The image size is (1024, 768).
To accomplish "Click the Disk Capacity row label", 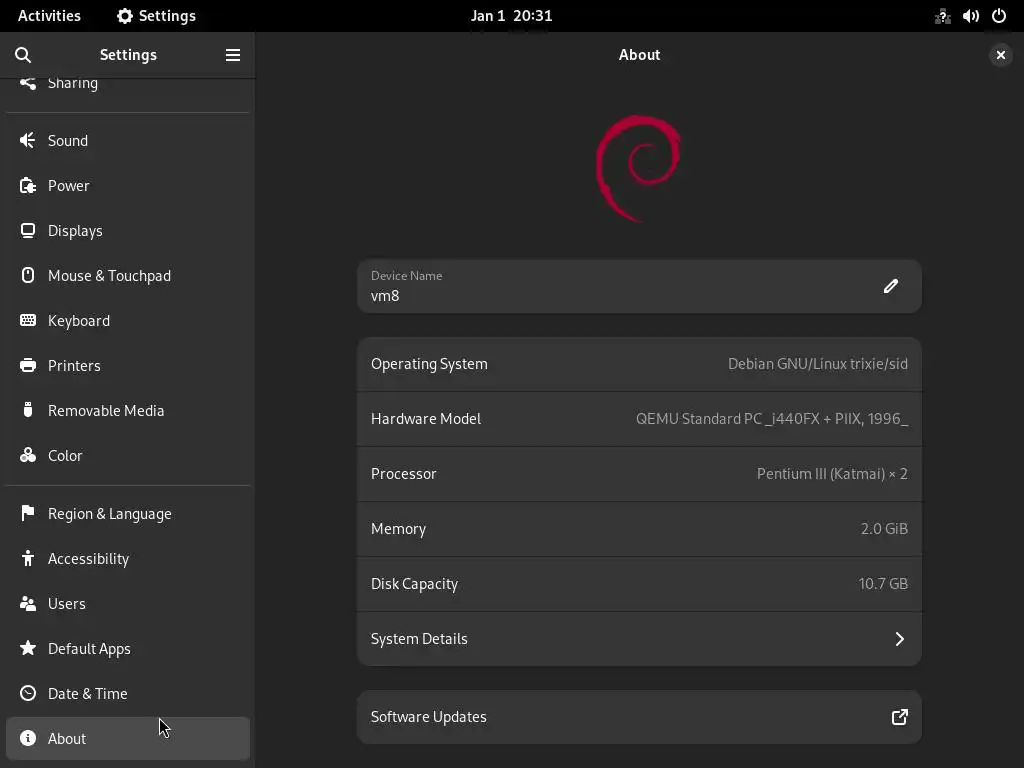I will 414,584.
